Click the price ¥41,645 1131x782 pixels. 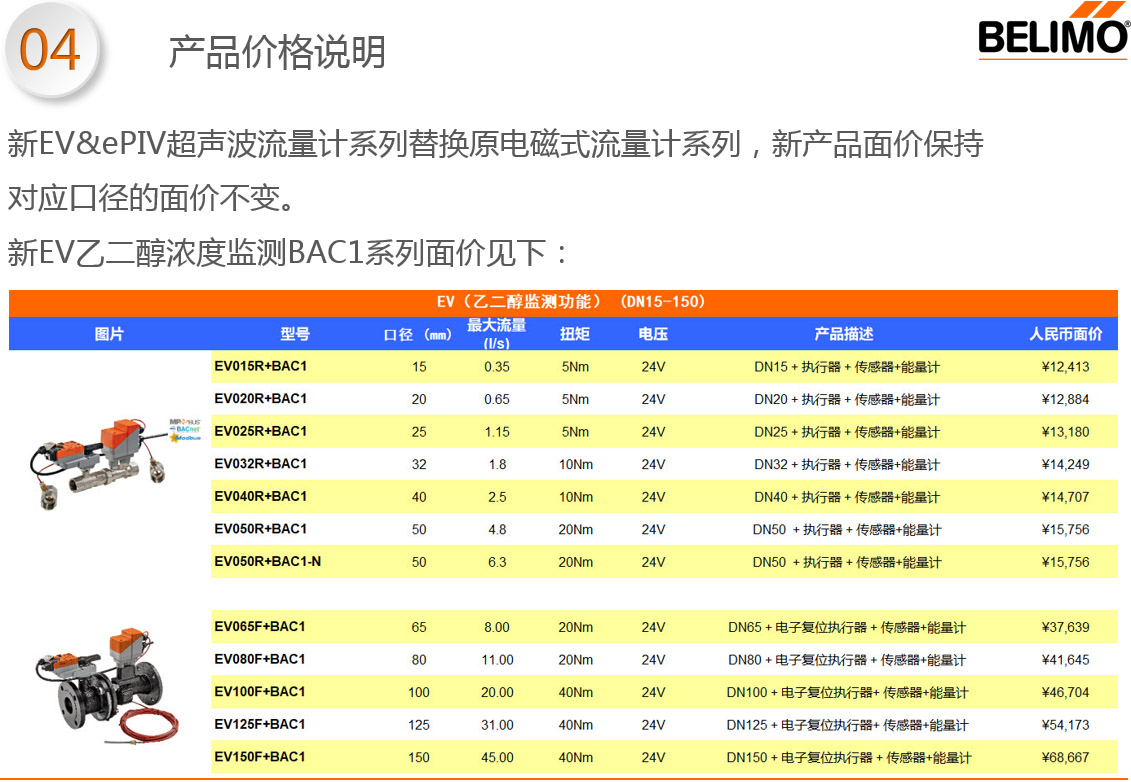pos(1065,659)
